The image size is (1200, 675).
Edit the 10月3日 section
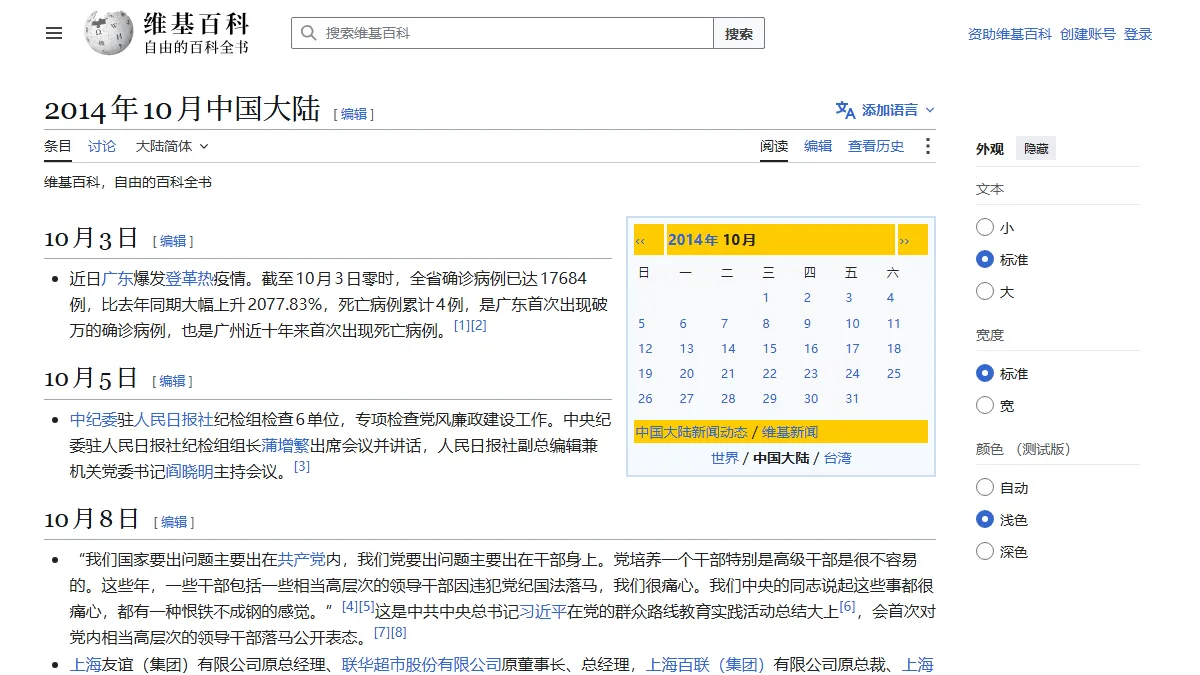click(x=173, y=241)
